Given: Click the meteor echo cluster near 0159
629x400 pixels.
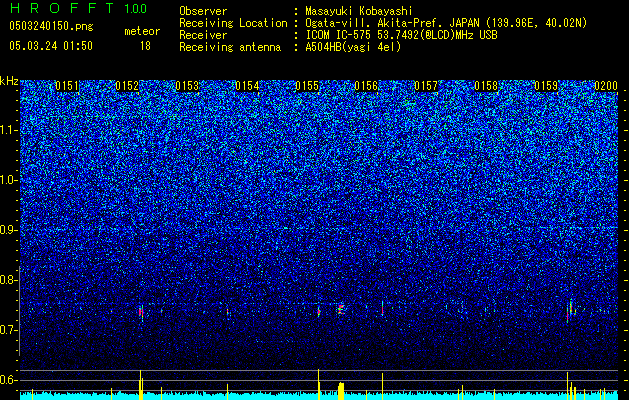Looking at the screenshot, I should (x=570, y=310).
